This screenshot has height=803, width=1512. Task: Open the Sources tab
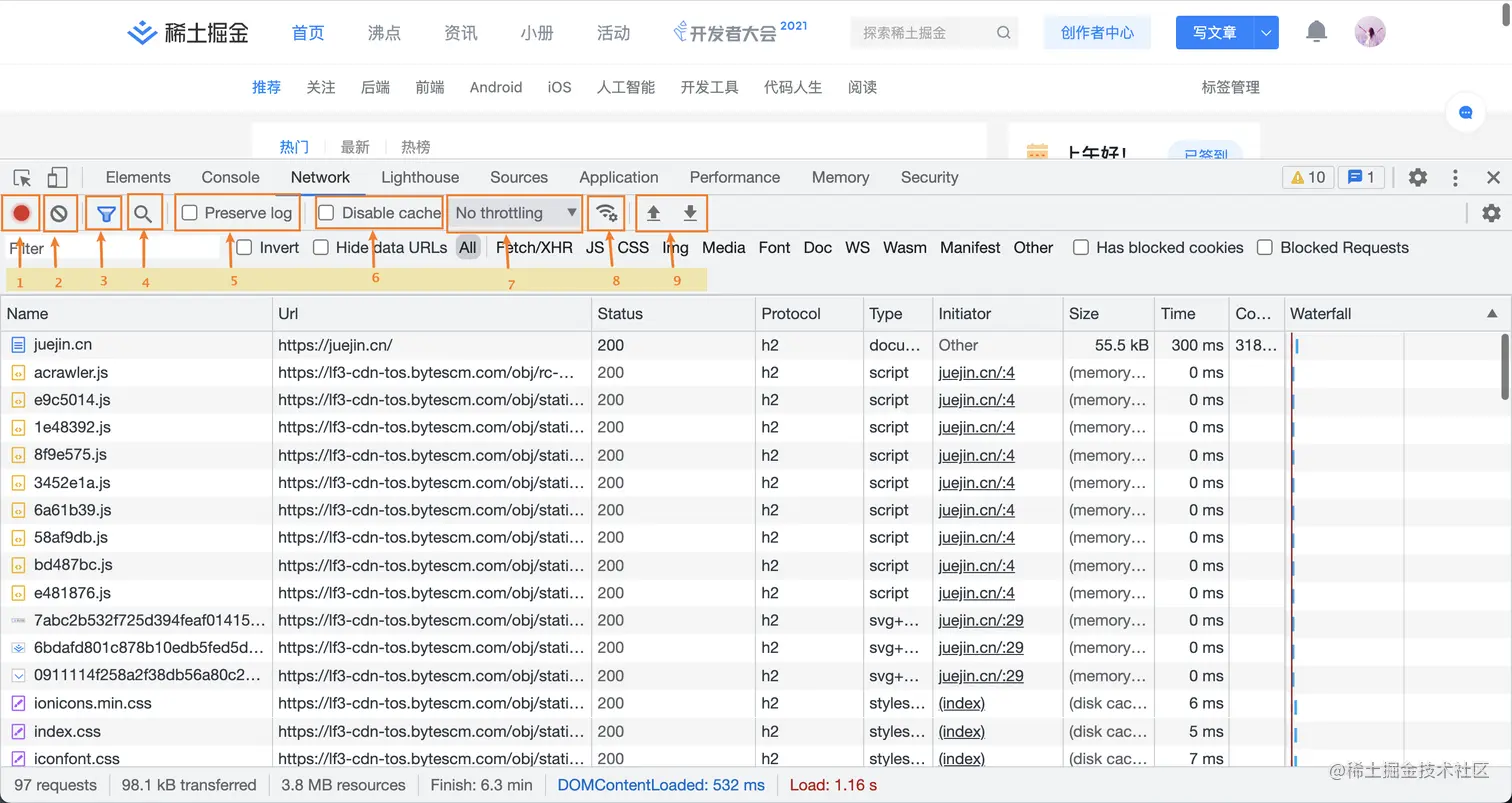pos(519,177)
